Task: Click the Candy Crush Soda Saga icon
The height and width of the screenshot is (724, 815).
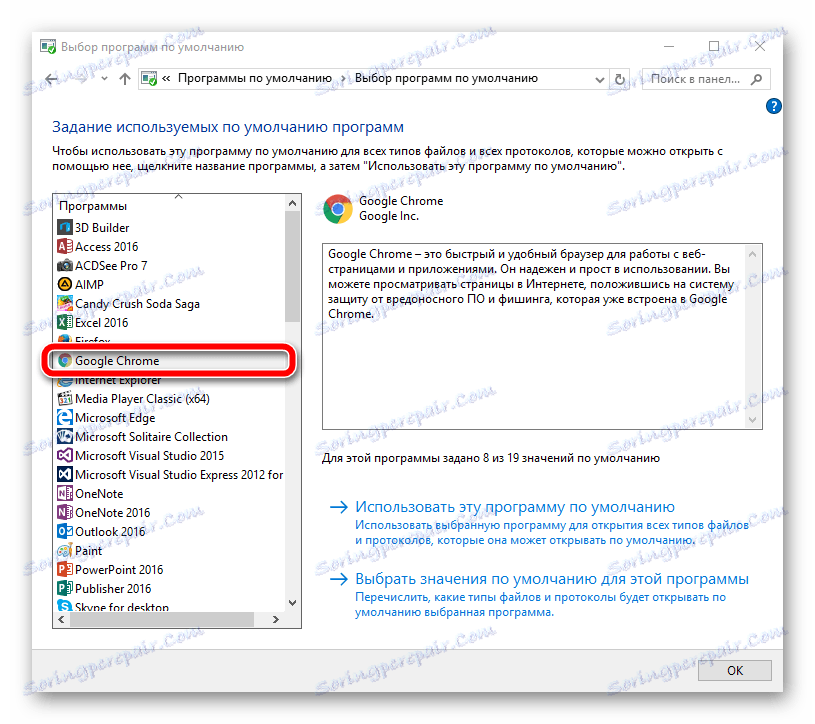Action: pyautogui.click(x=64, y=304)
